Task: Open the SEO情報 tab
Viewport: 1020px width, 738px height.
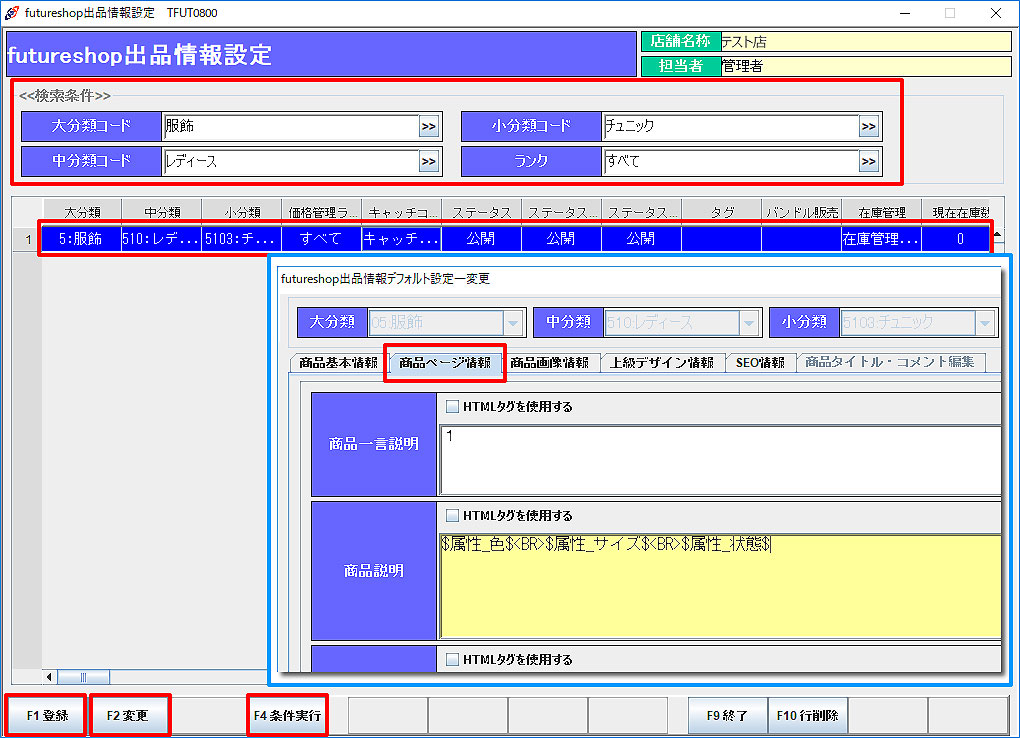Action: point(760,362)
